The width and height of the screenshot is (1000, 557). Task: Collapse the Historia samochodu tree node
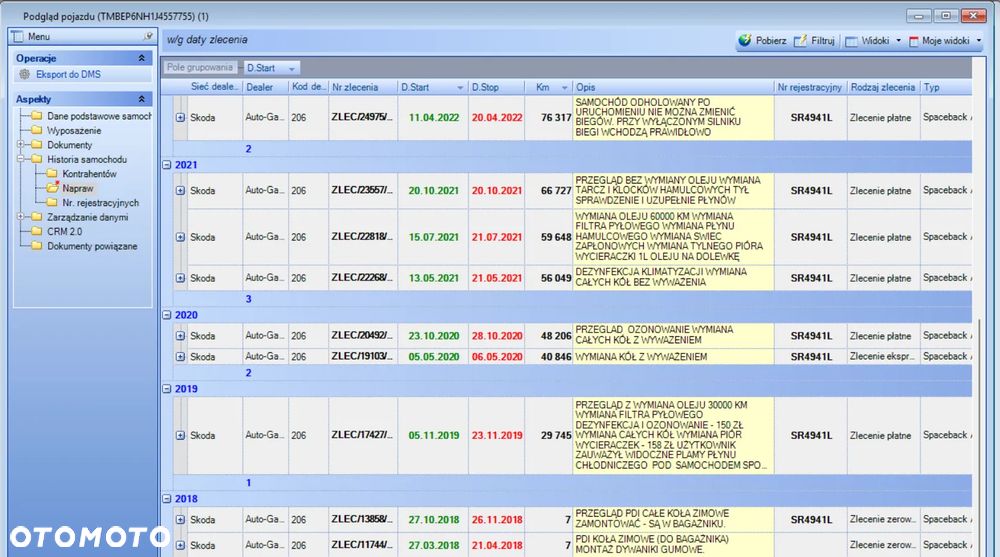[20, 159]
